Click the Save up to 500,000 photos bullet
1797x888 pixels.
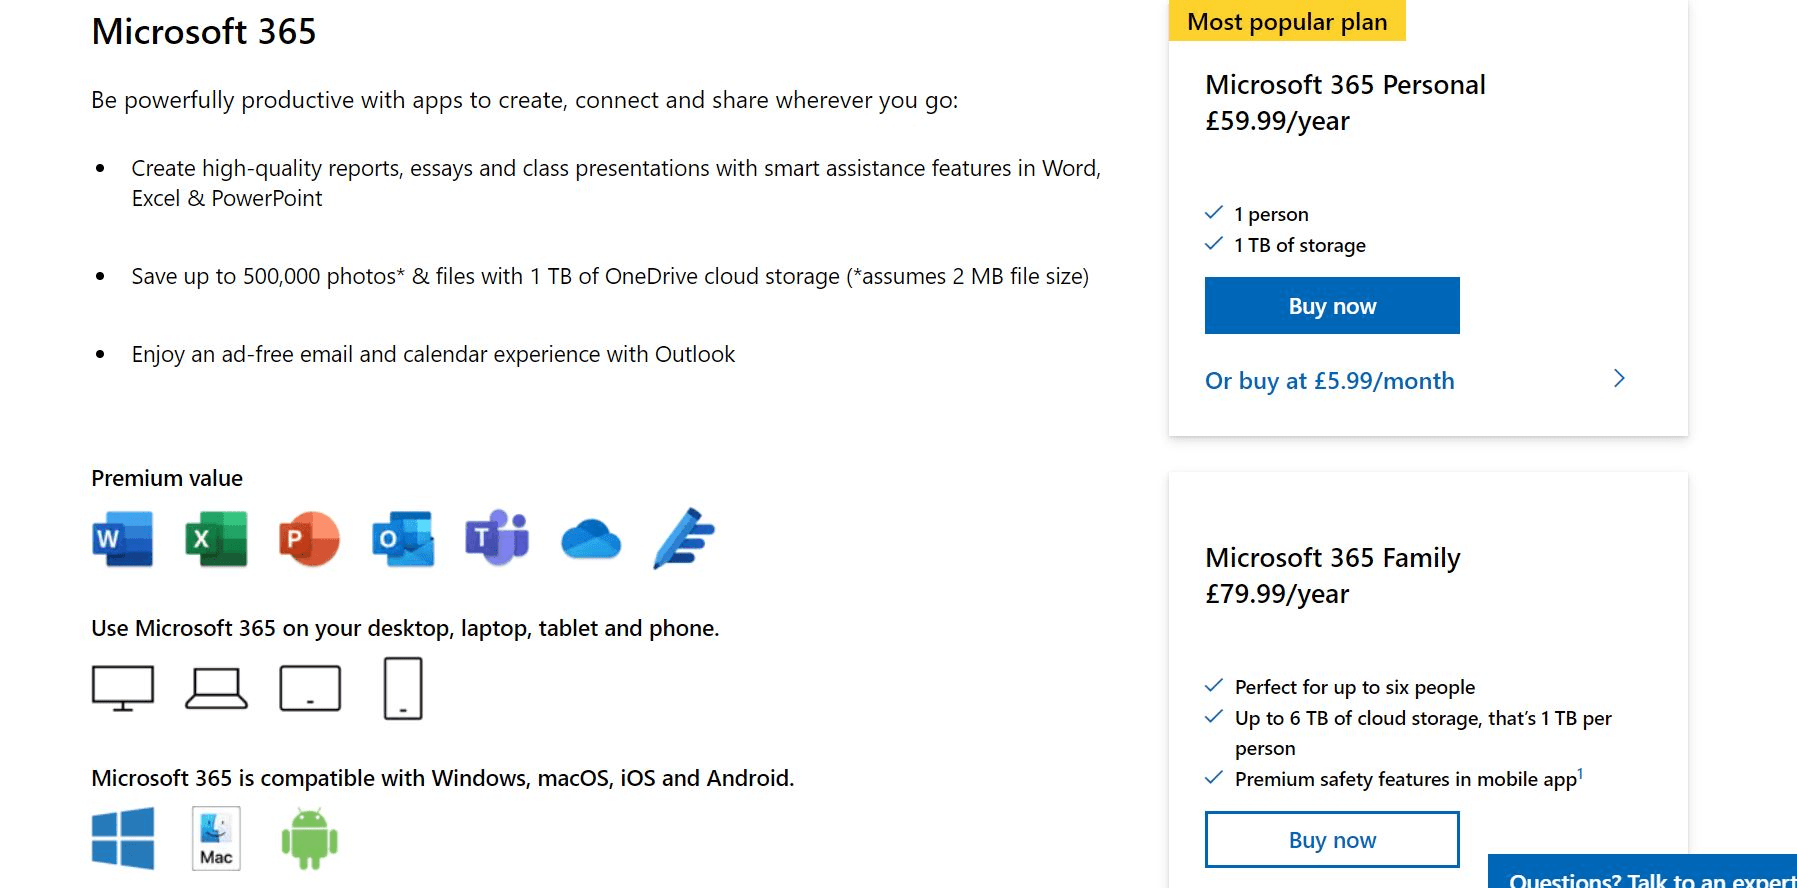(610, 276)
